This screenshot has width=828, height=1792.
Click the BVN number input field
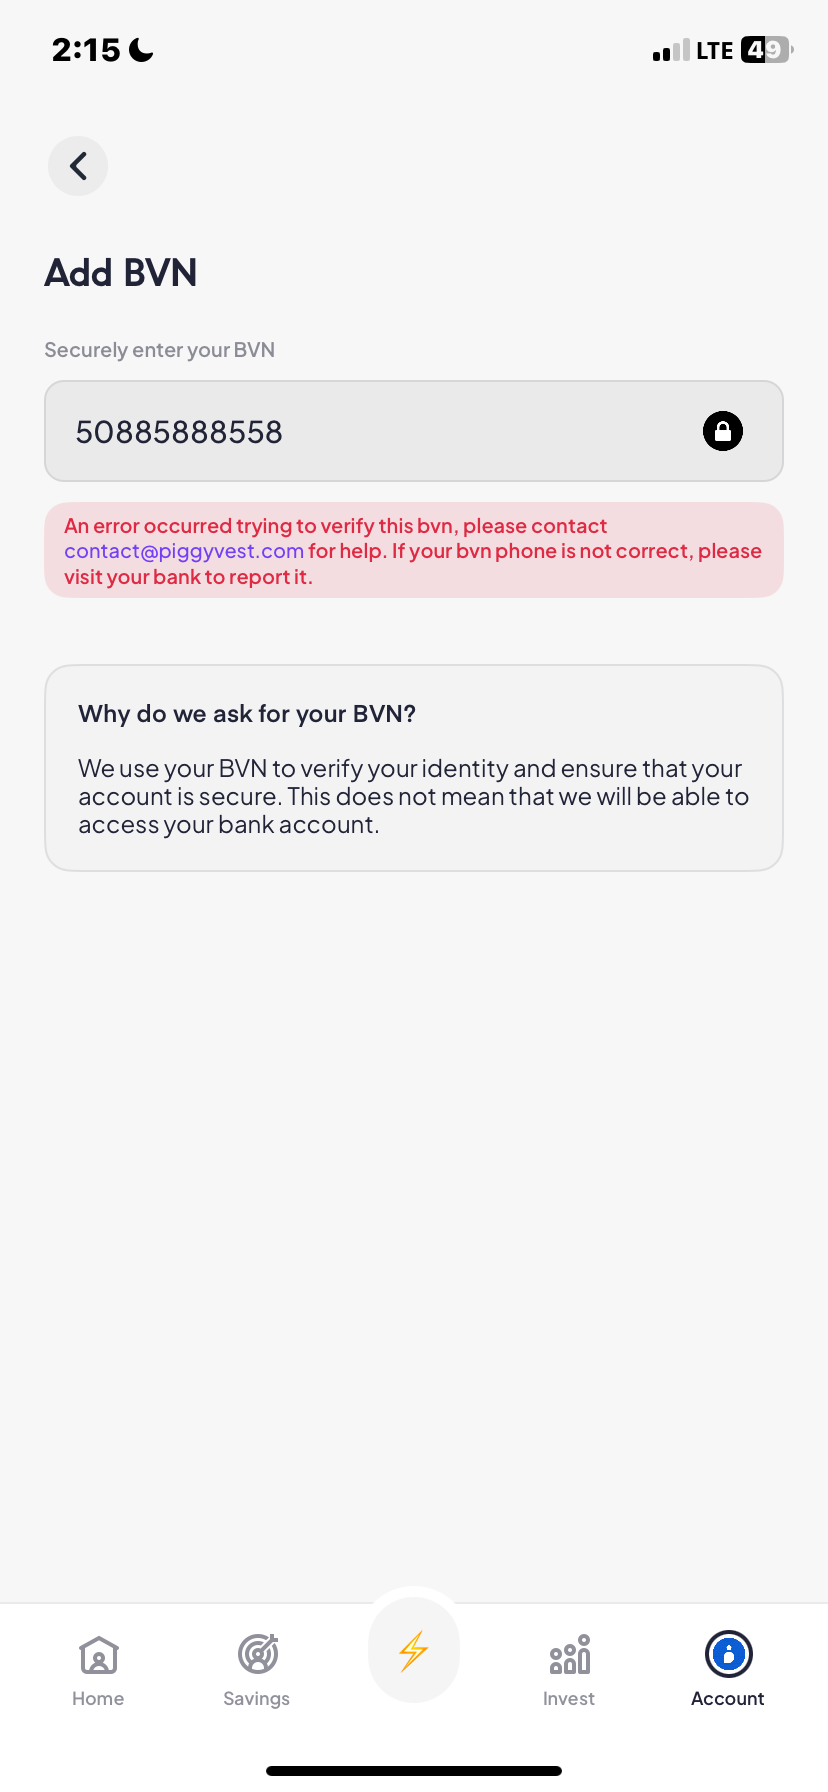[380, 431]
